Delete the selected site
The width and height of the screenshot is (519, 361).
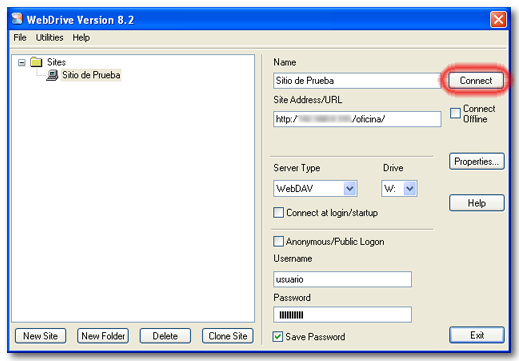(x=165, y=336)
